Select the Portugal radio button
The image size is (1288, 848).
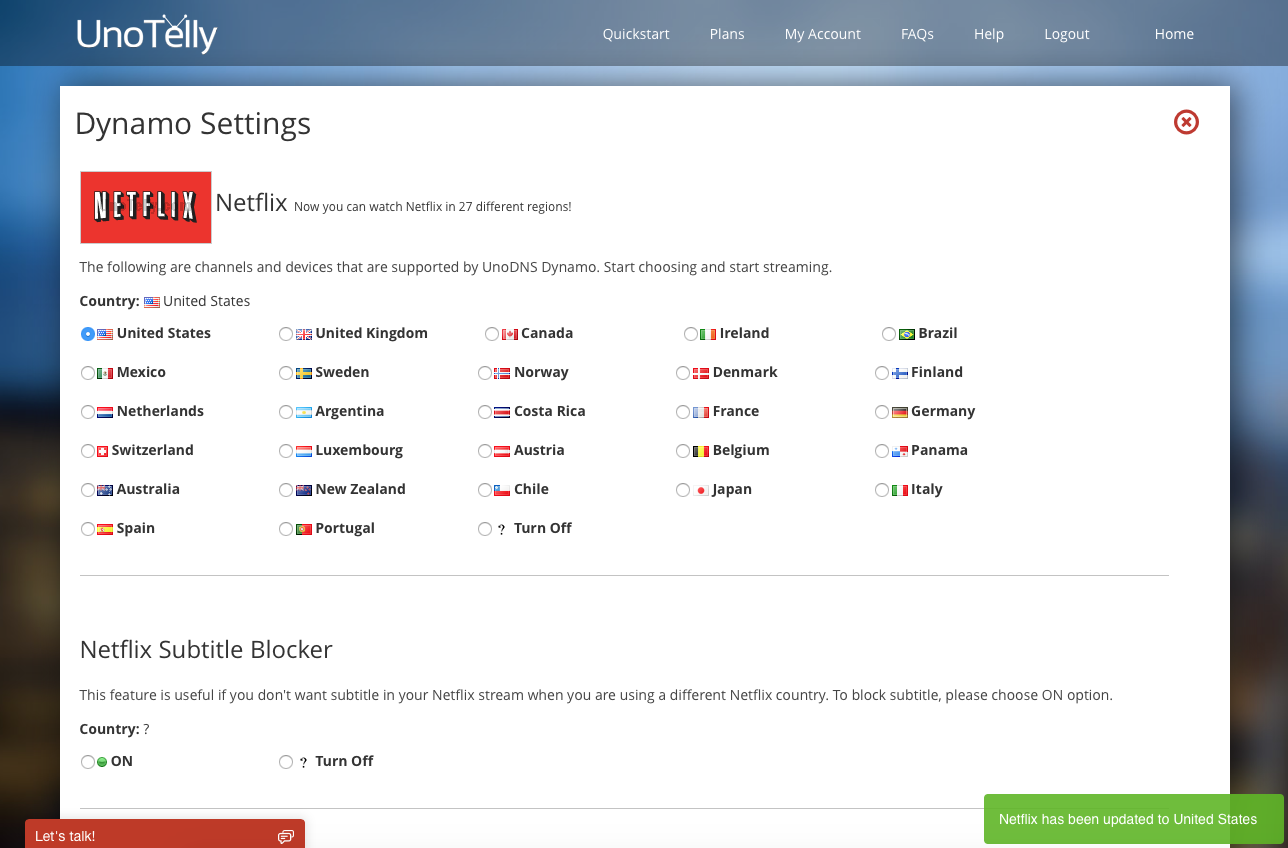point(286,529)
